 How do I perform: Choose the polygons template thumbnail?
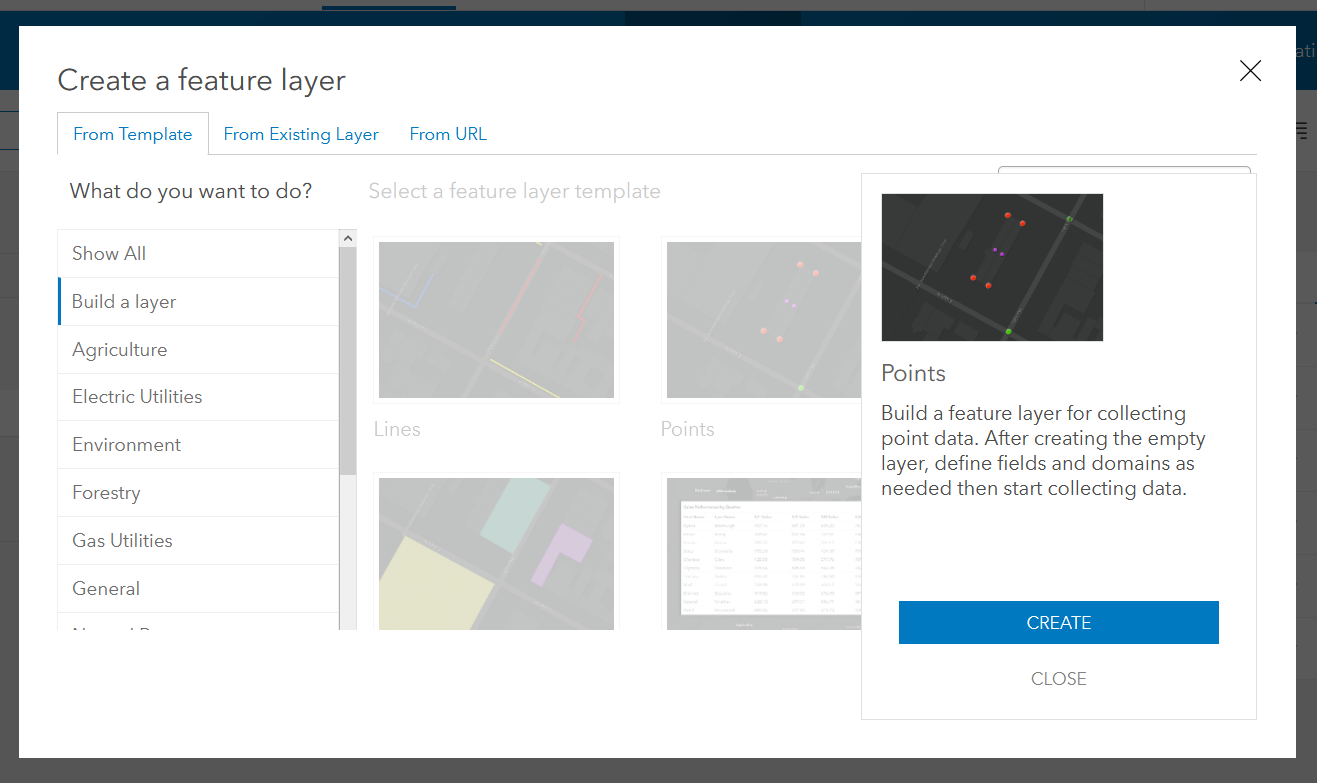(496, 553)
